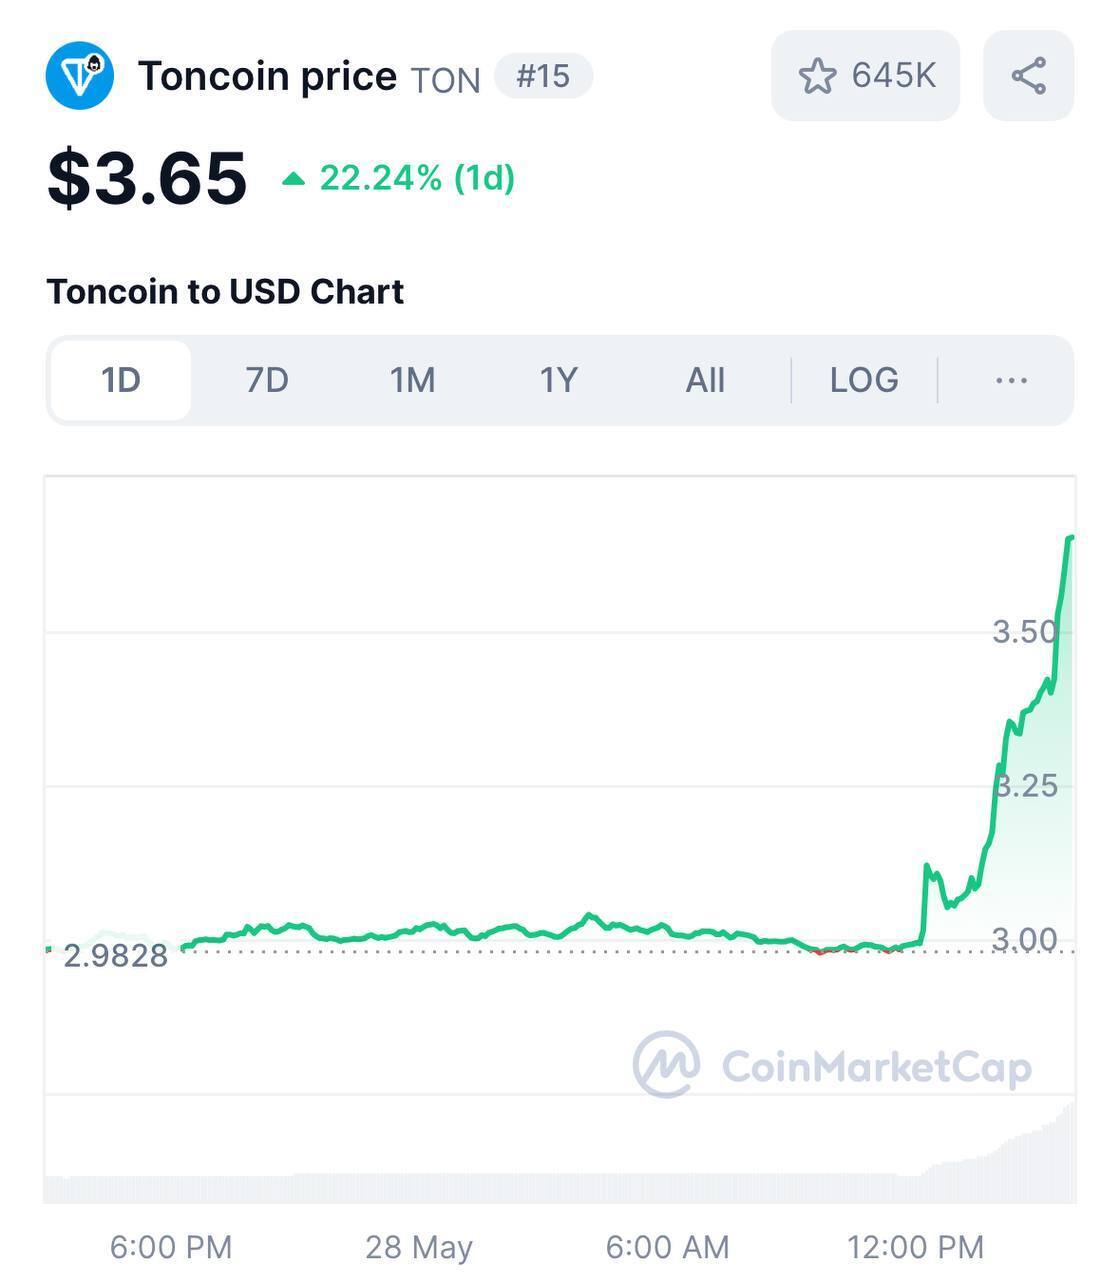Open the three-dots more chart options

[1011, 380]
